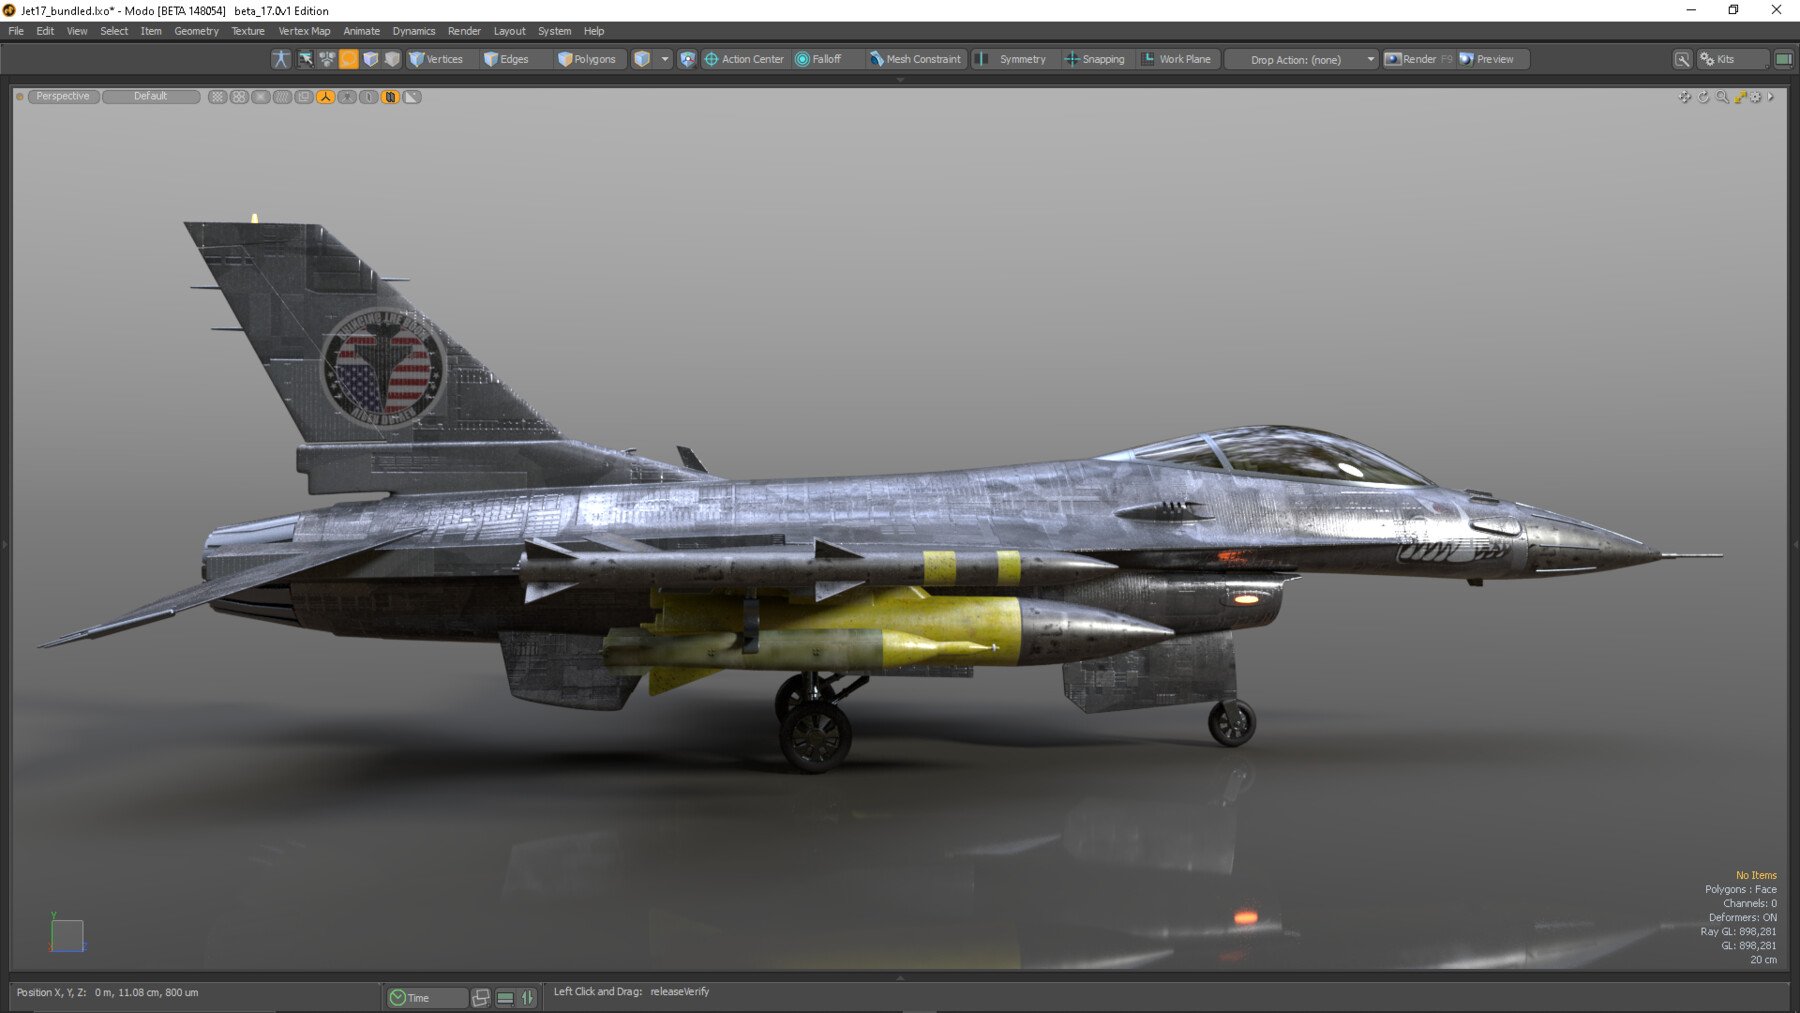The width and height of the screenshot is (1800, 1013).
Task: Open the Action Center menu
Action: [x=744, y=59]
